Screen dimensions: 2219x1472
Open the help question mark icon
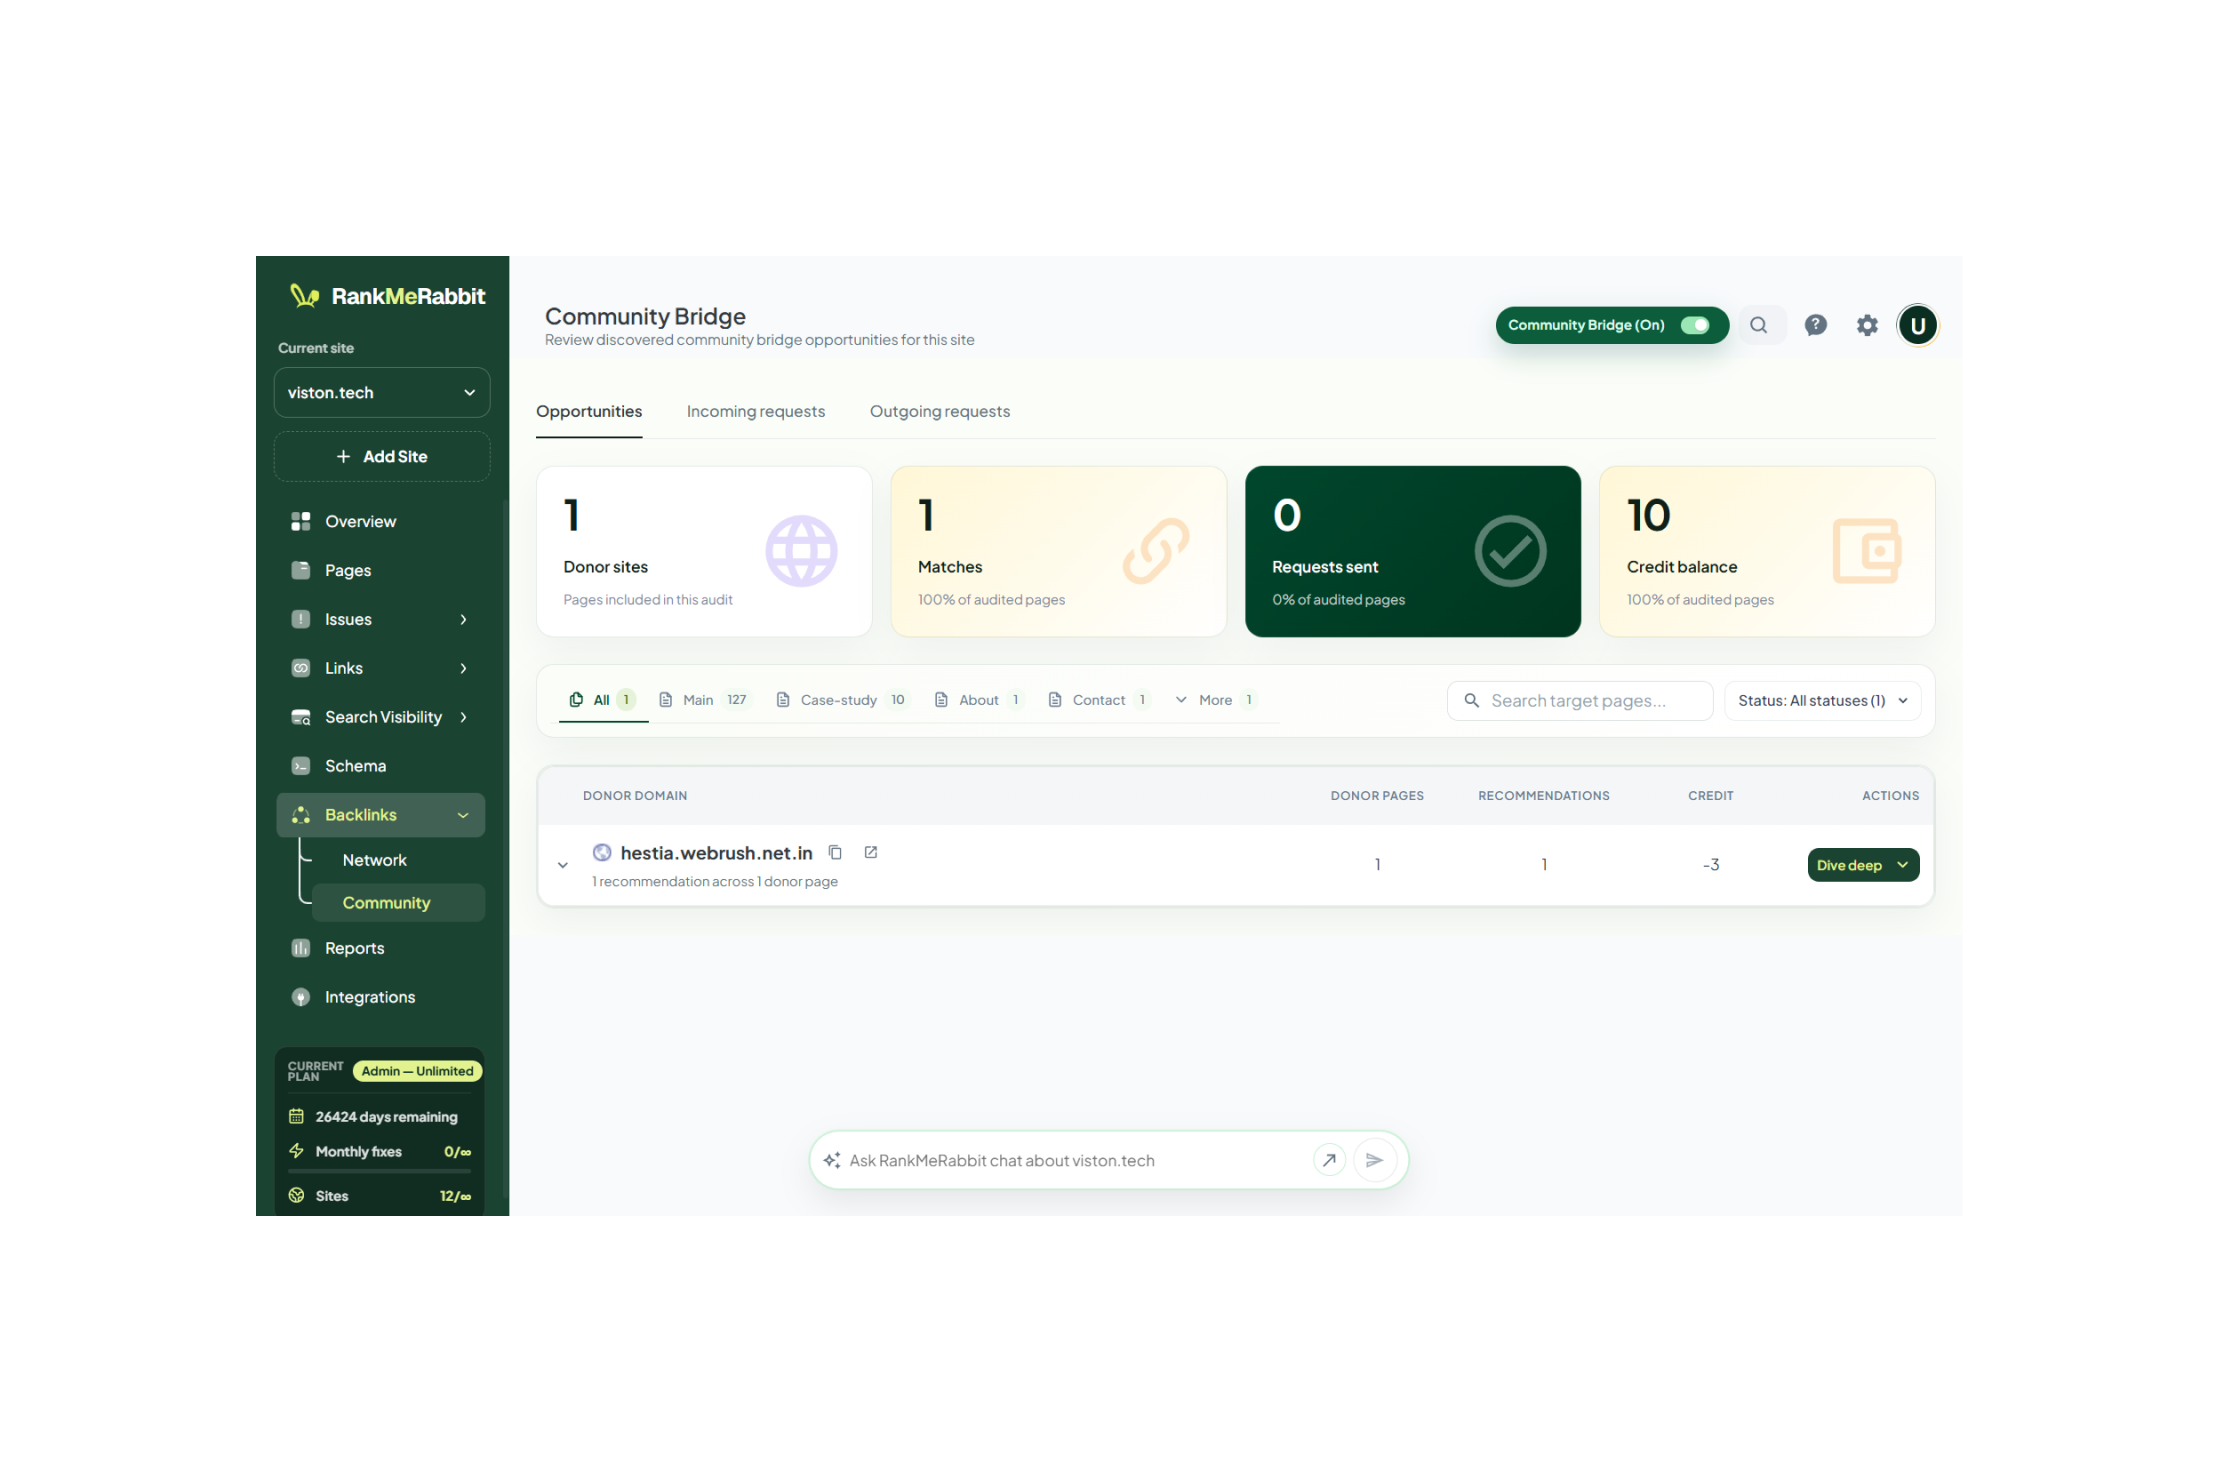(1815, 325)
